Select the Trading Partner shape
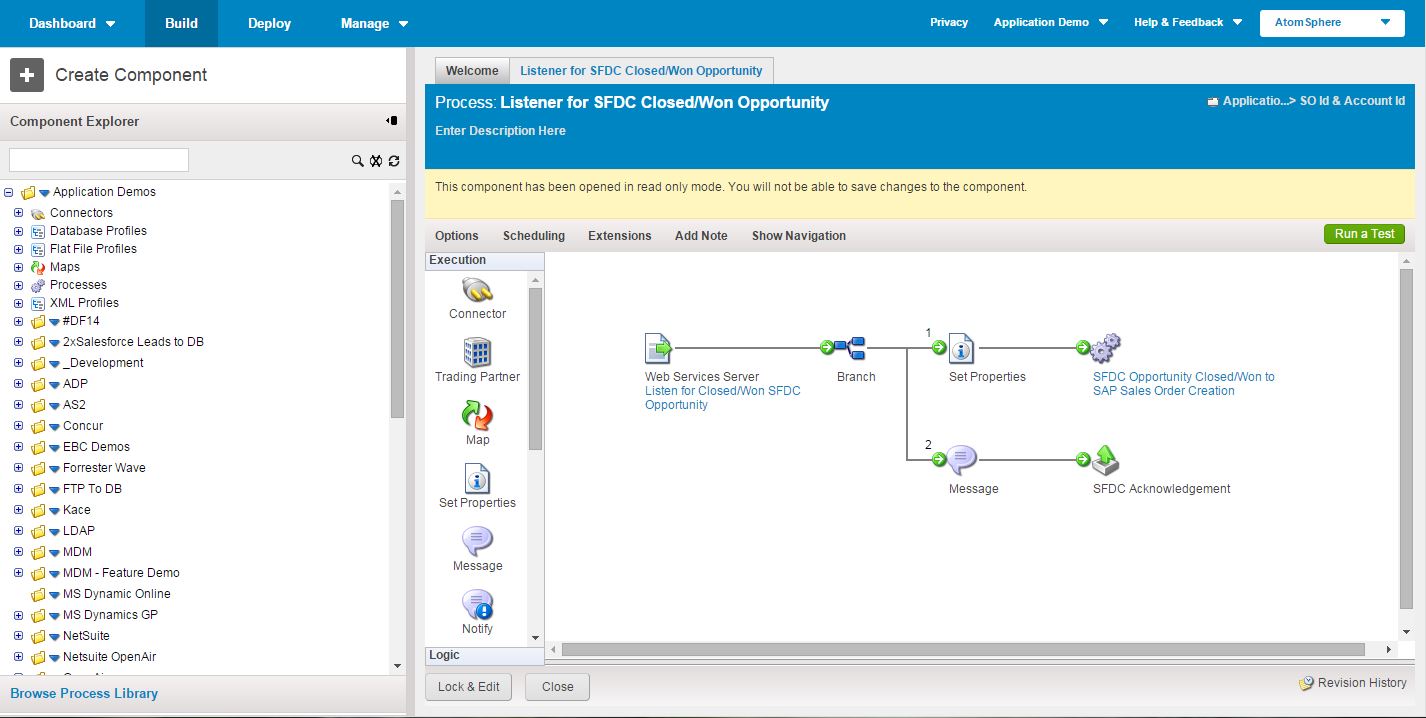The width and height of the screenshot is (1426, 718). point(477,361)
